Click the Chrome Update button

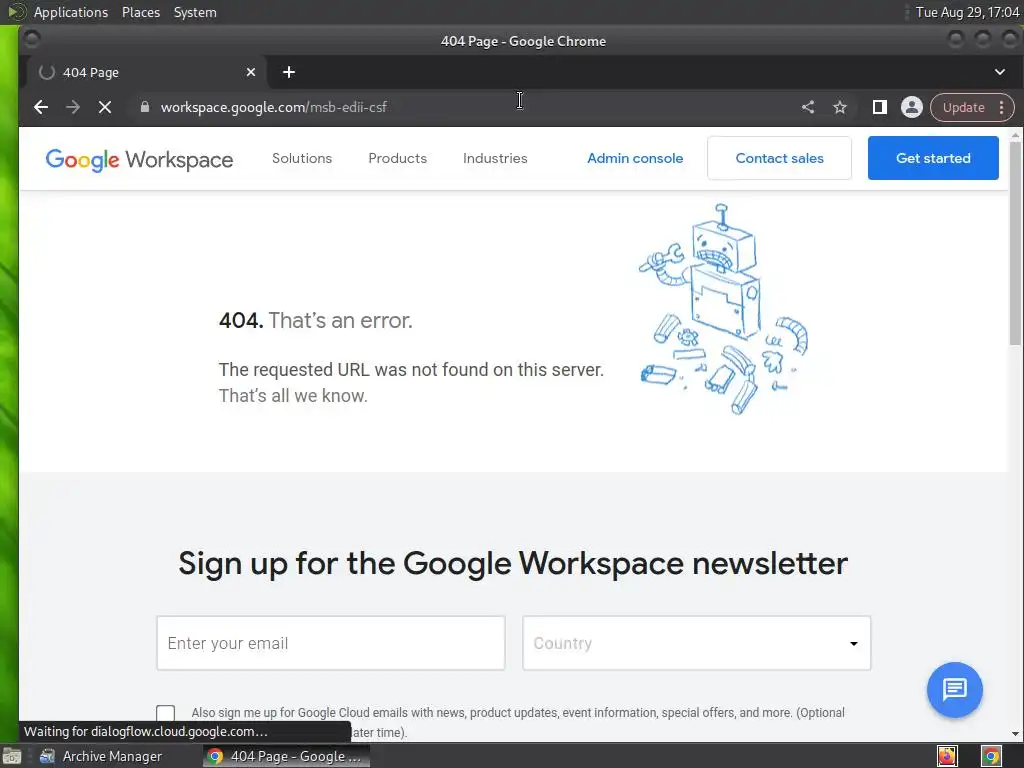(963, 107)
